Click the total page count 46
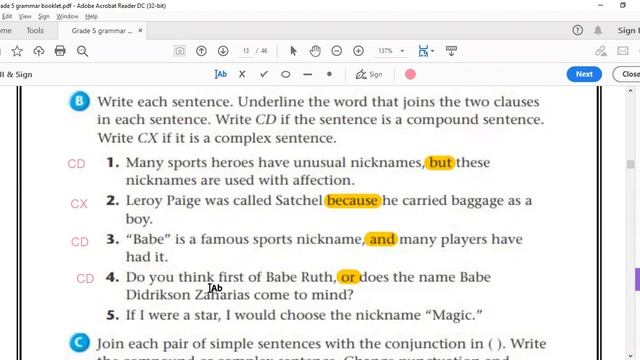640x360 pixels. 264,51
